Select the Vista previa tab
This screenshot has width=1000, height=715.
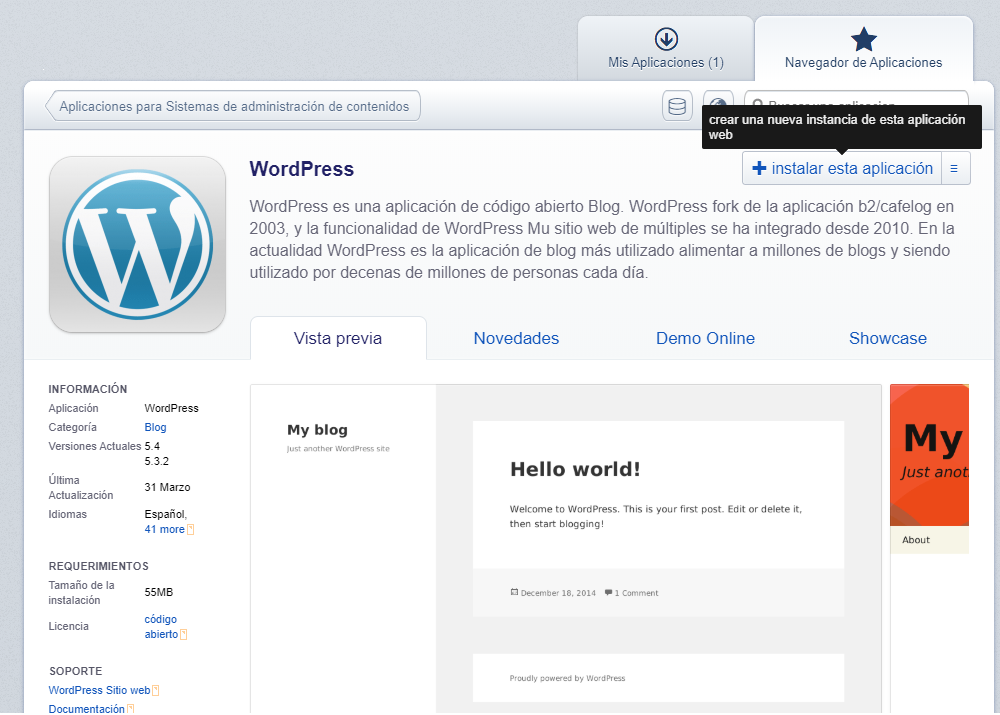pos(338,338)
